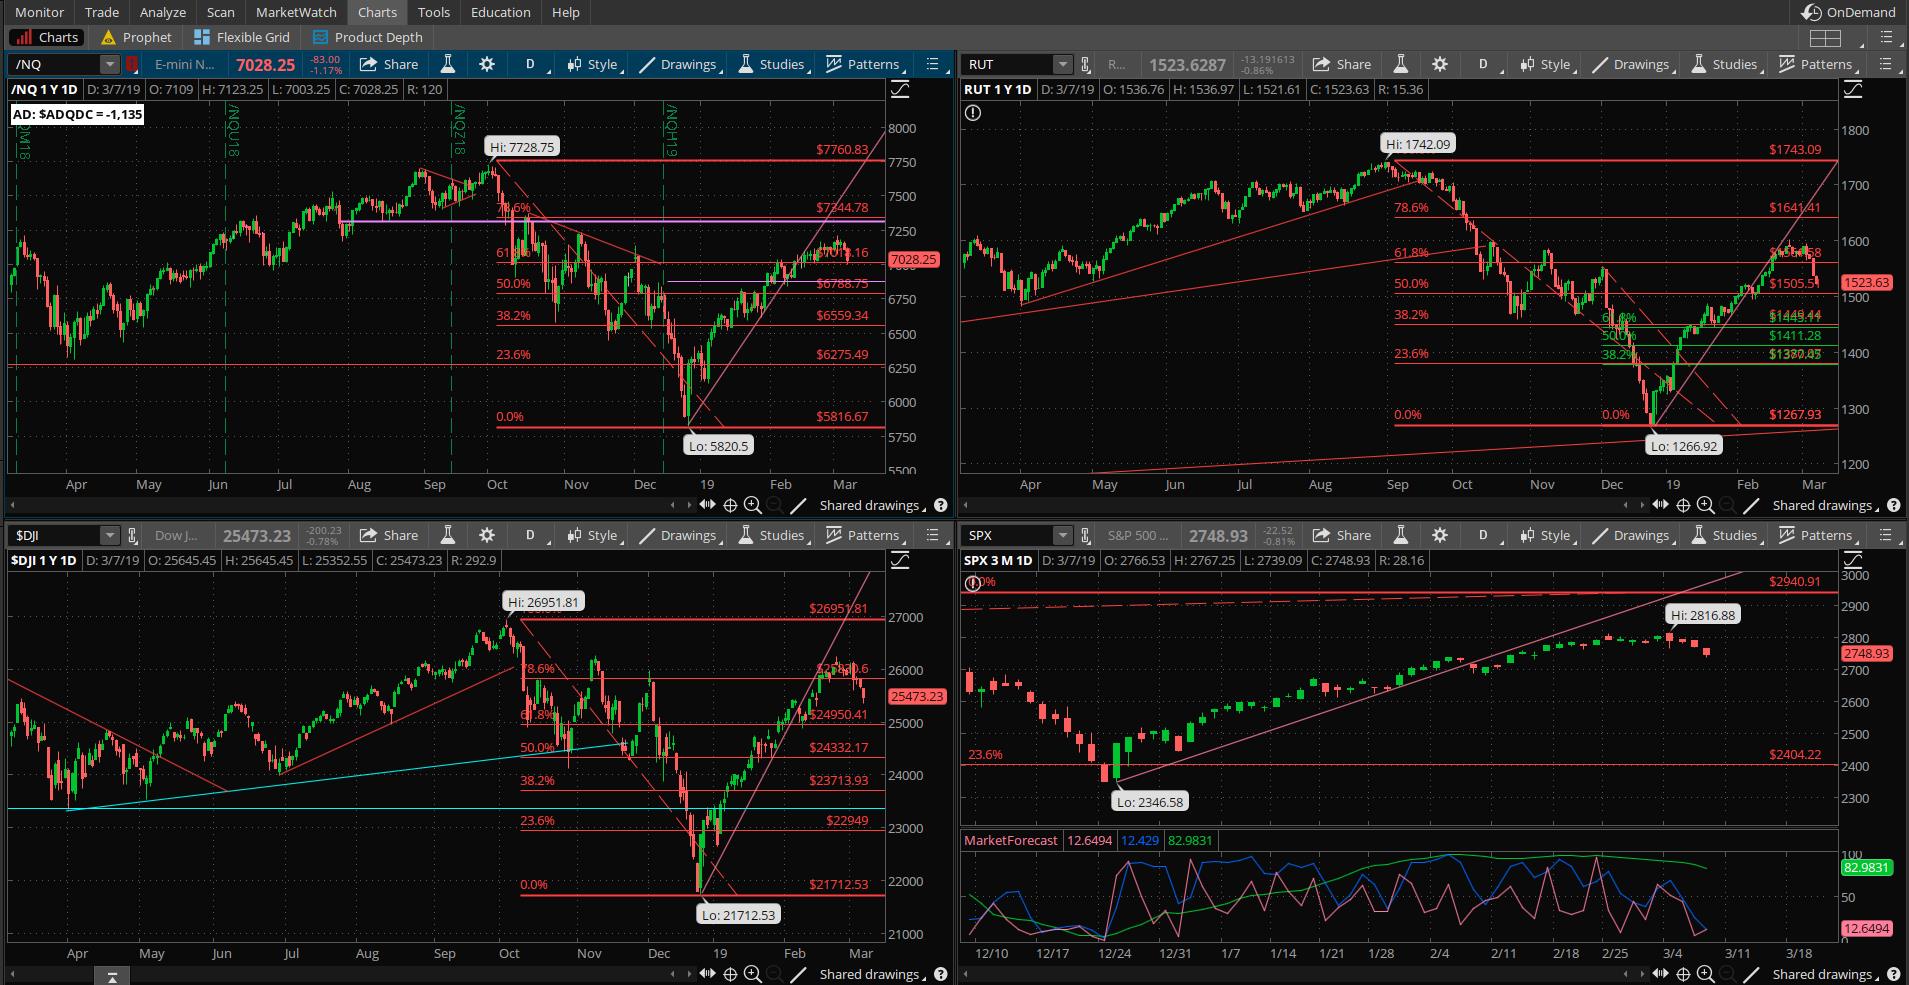Click the bottom-left collapse panel arrow
This screenshot has width=1909, height=985.
coord(112,976)
